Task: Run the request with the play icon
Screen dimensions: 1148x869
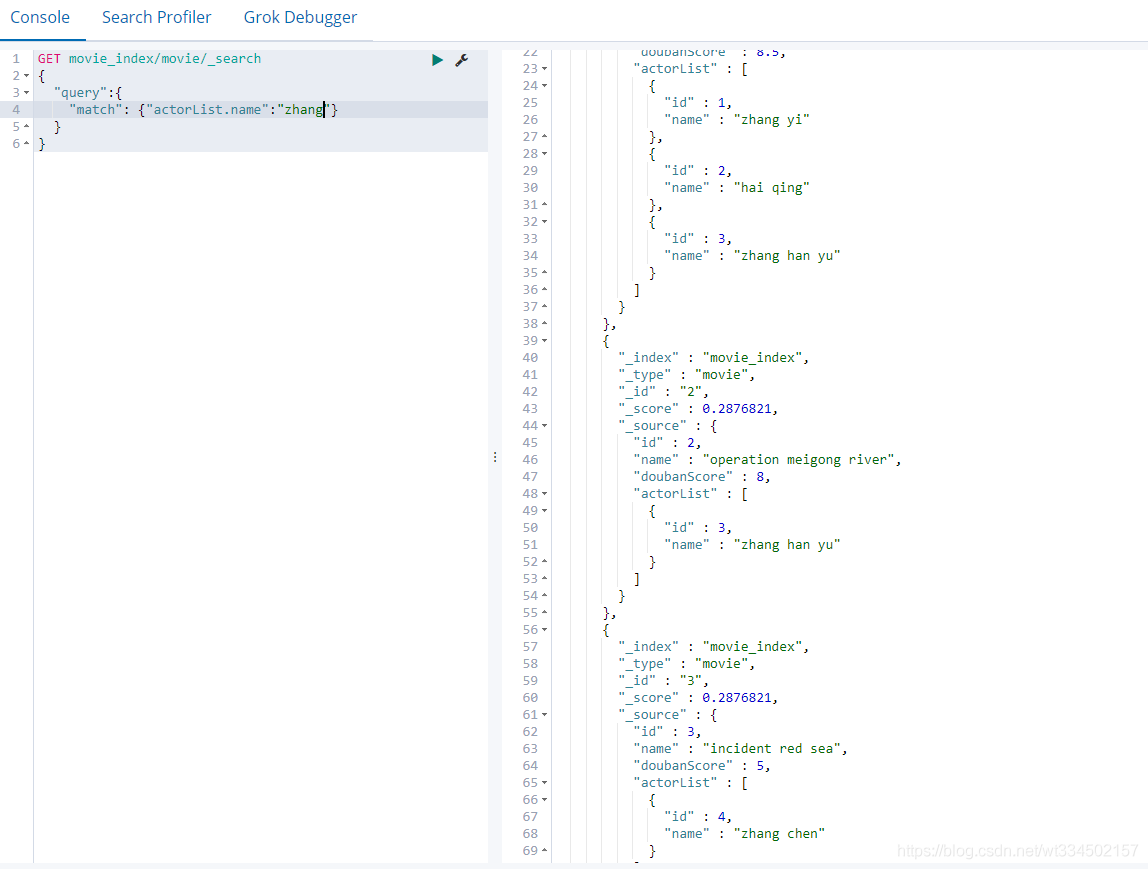Action: click(437, 60)
